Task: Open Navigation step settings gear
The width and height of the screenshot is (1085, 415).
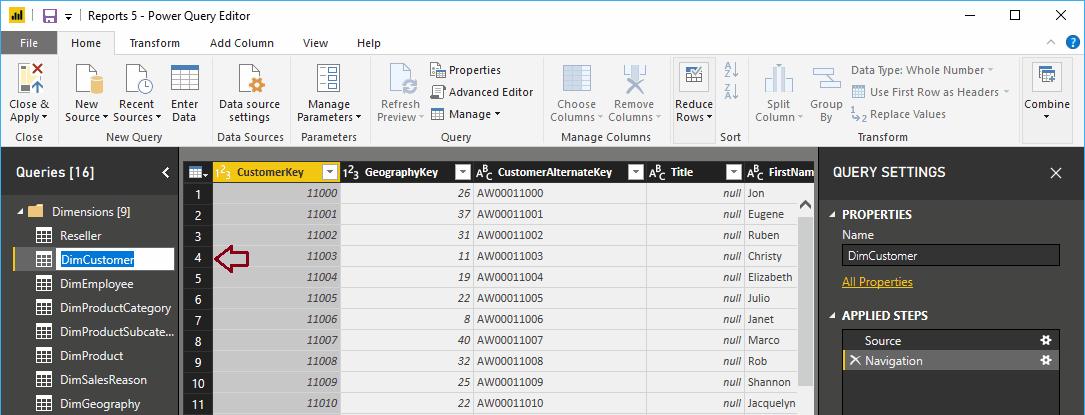Action: coord(1046,360)
